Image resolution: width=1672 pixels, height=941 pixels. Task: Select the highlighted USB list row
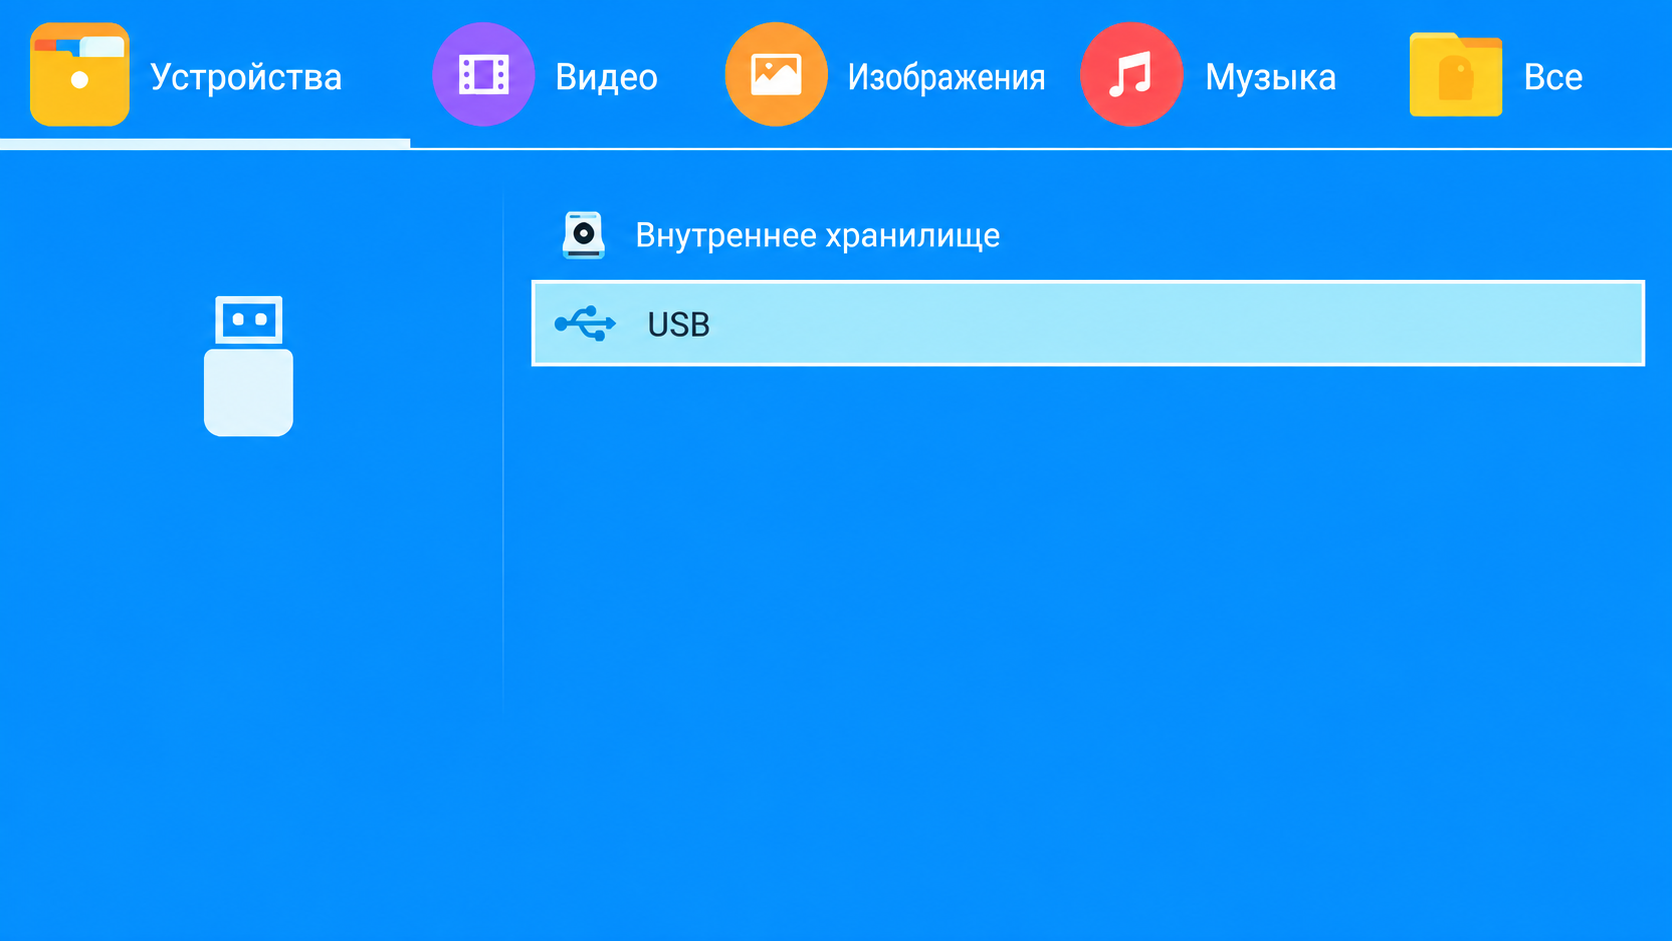coord(1088,324)
